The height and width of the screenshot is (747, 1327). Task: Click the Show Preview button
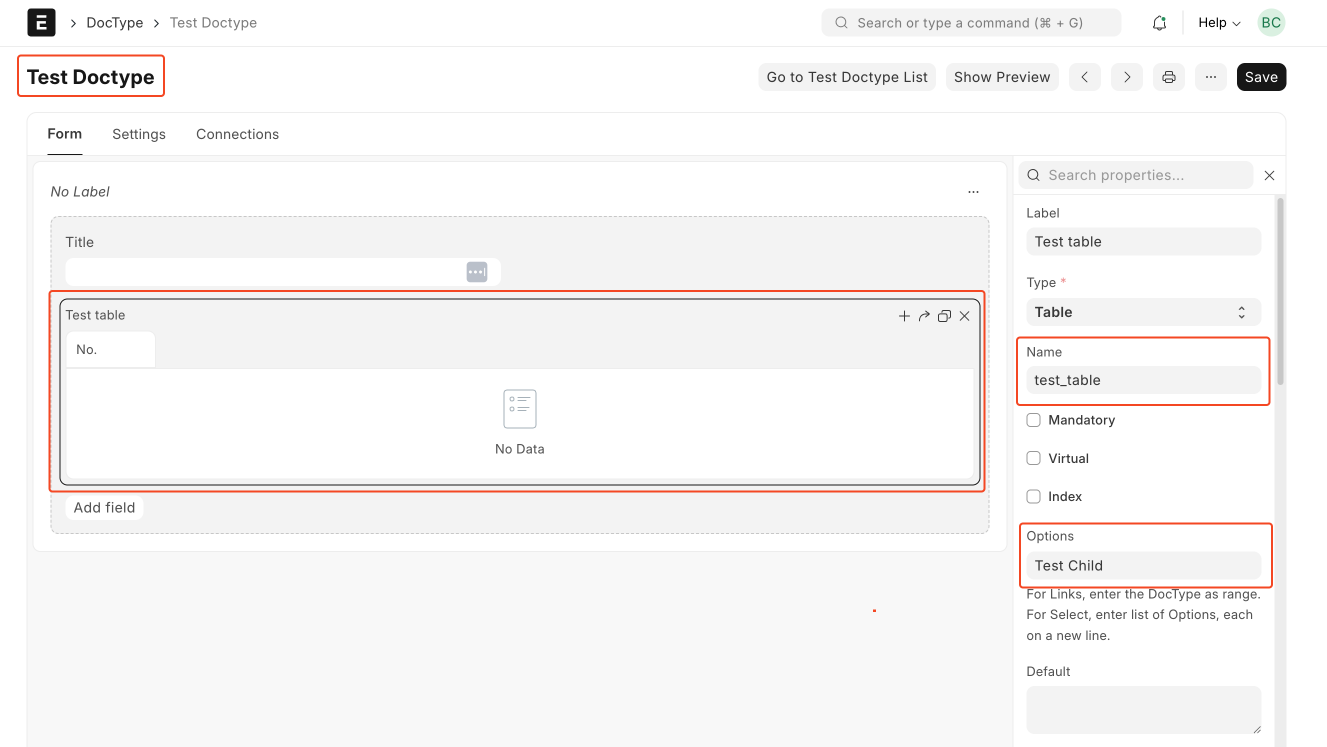click(1002, 77)
